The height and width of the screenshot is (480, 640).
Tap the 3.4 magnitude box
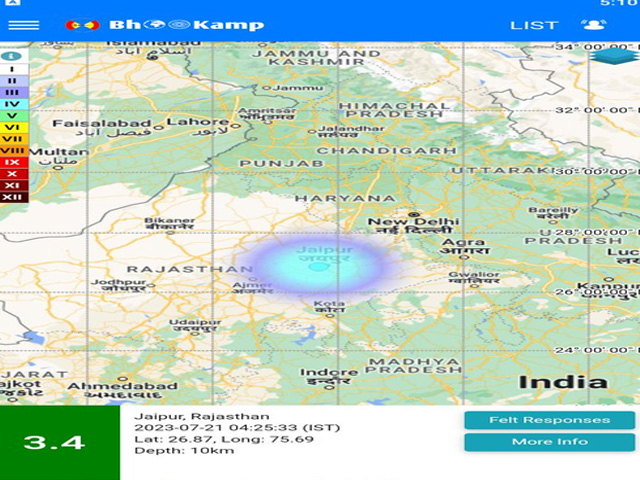[x=60, y=442]
